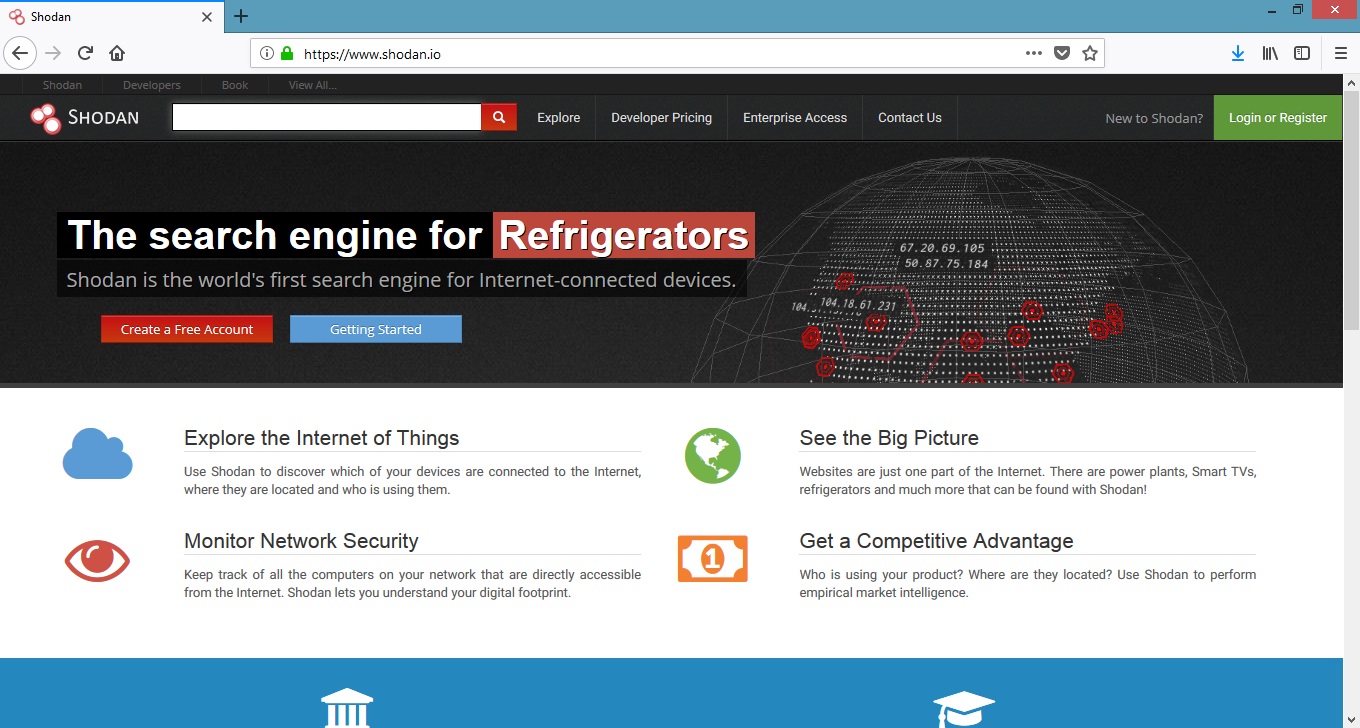The width and height of the screenshot is (1360, 728).
Task: Click into the Shodan search field
Action: [326, 118]
